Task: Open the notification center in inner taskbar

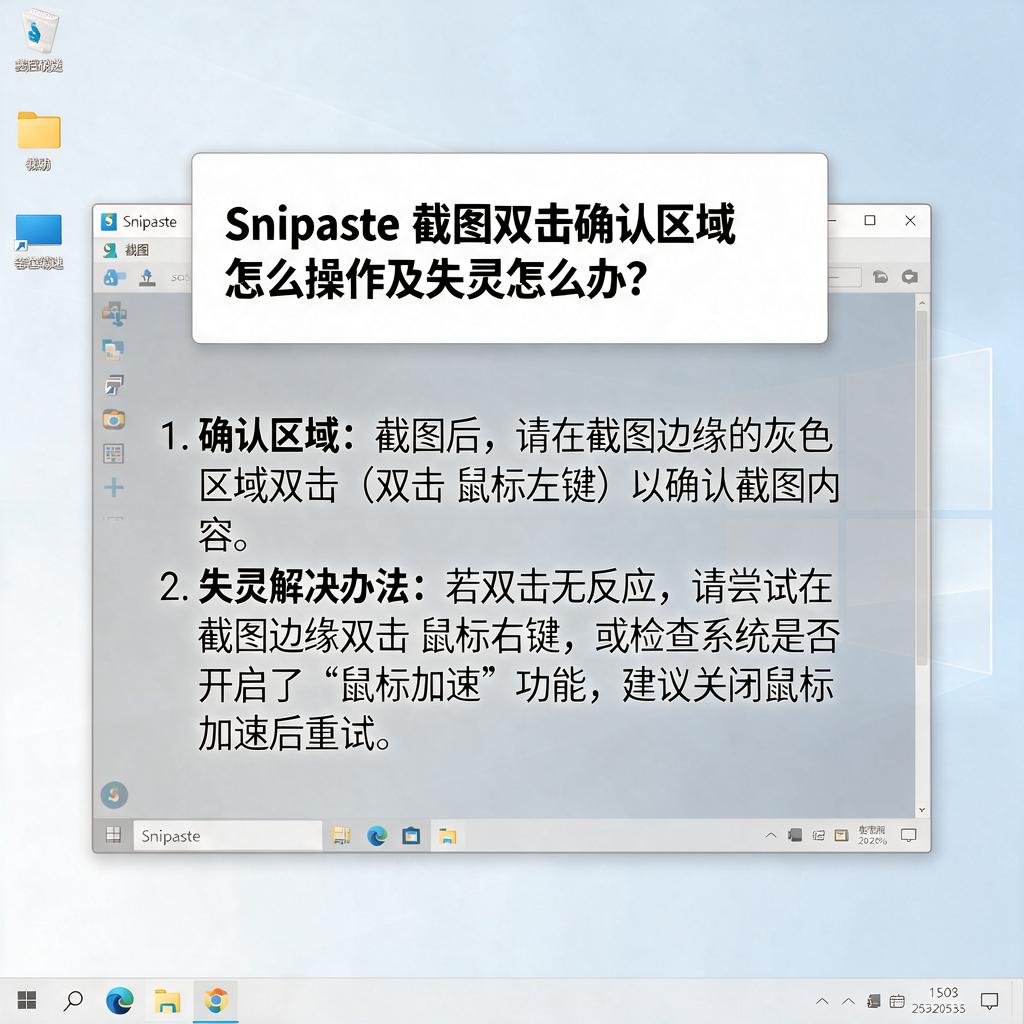Action: click(908, 835)
